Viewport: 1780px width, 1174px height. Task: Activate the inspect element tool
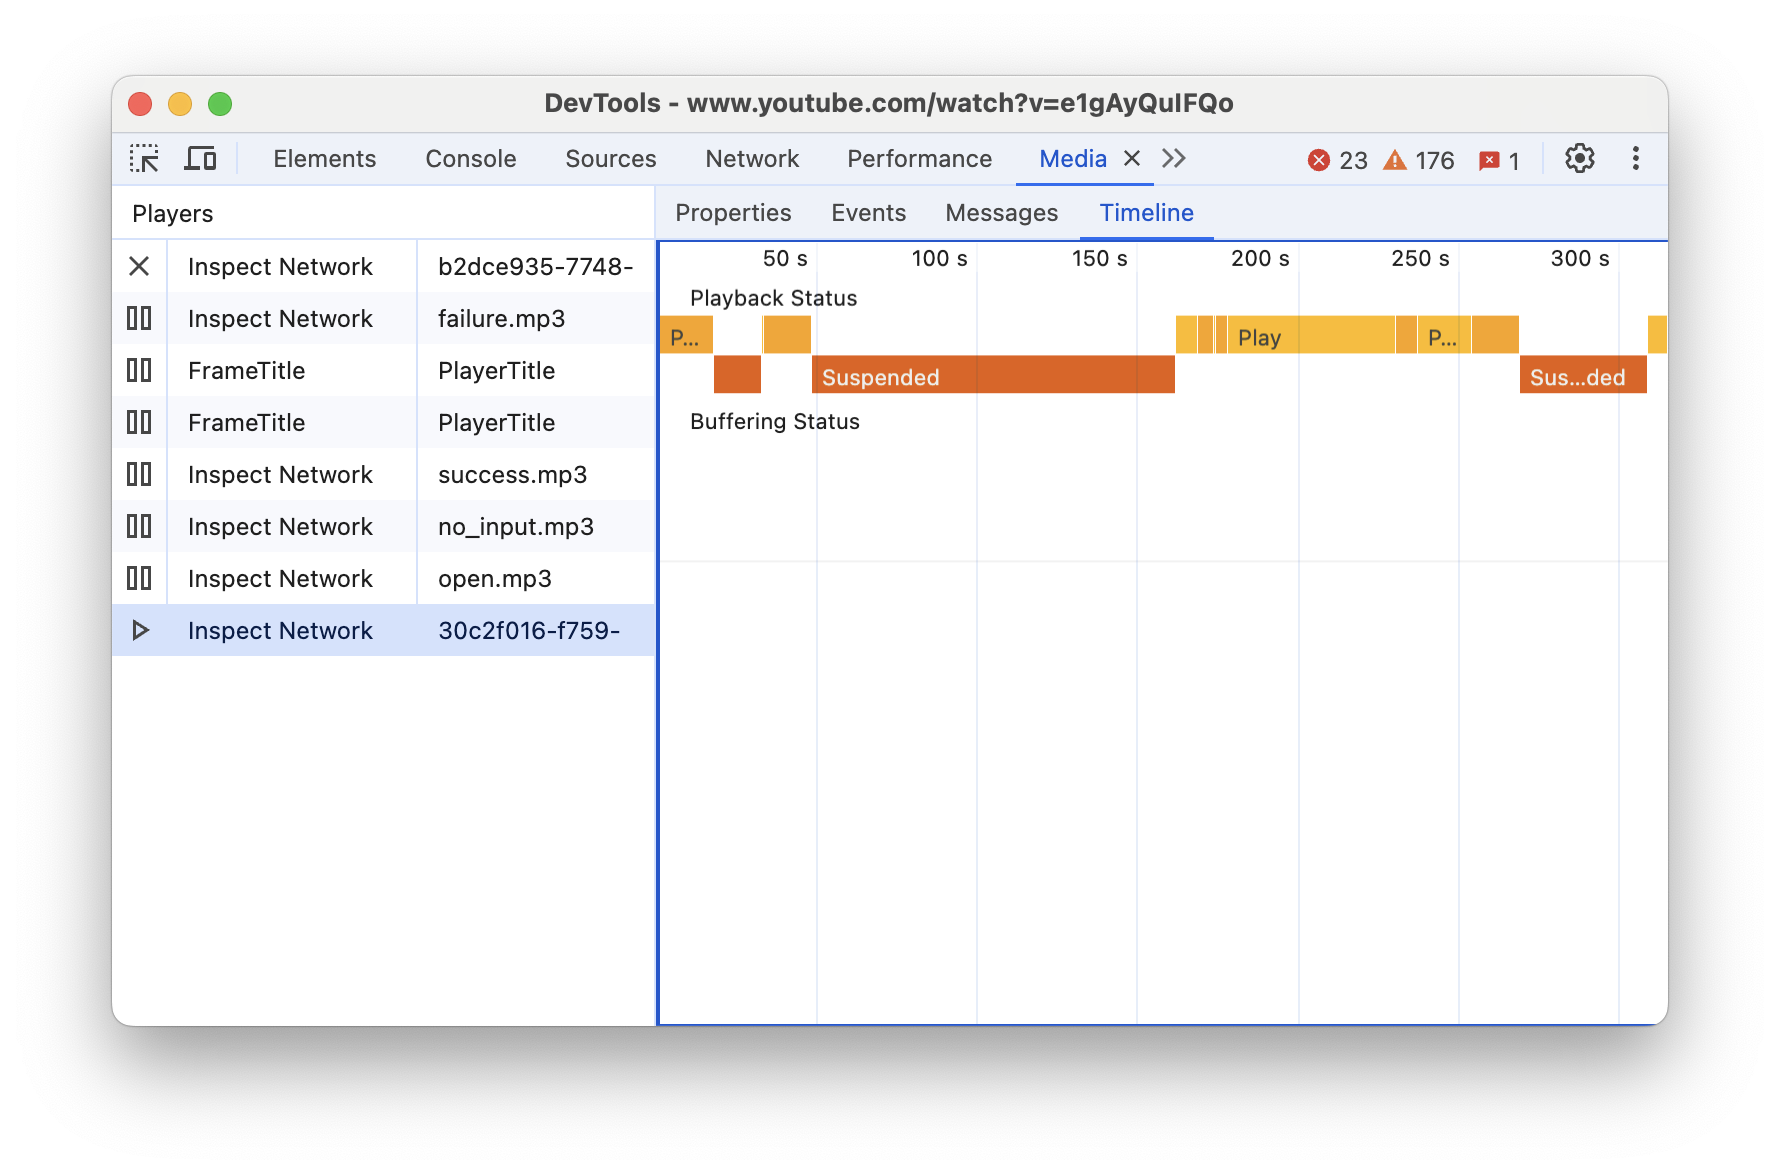coord(145,158)
